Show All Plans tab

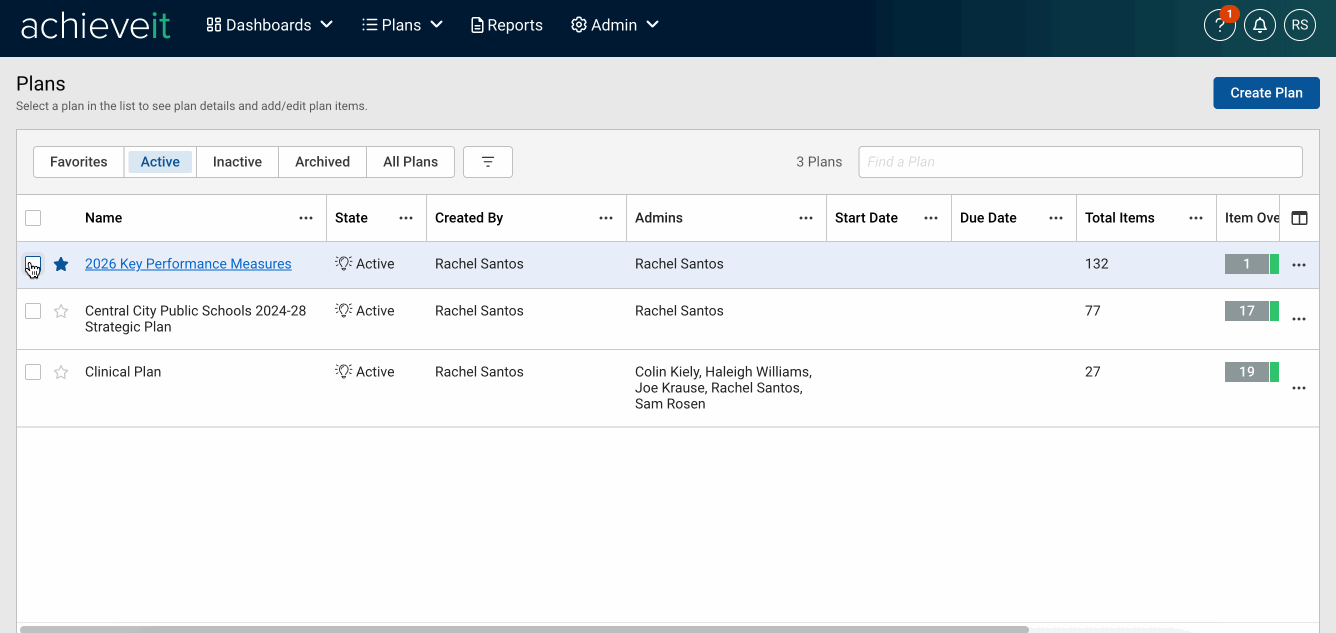coord(411,162)
